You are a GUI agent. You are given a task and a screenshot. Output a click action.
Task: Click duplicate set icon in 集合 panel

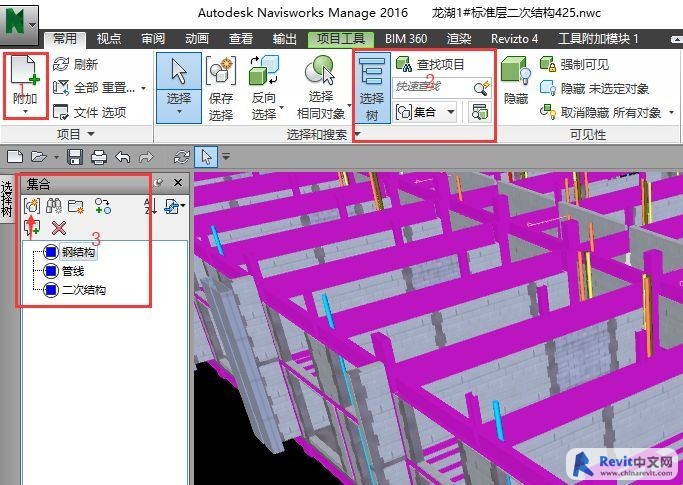(103, 206)
